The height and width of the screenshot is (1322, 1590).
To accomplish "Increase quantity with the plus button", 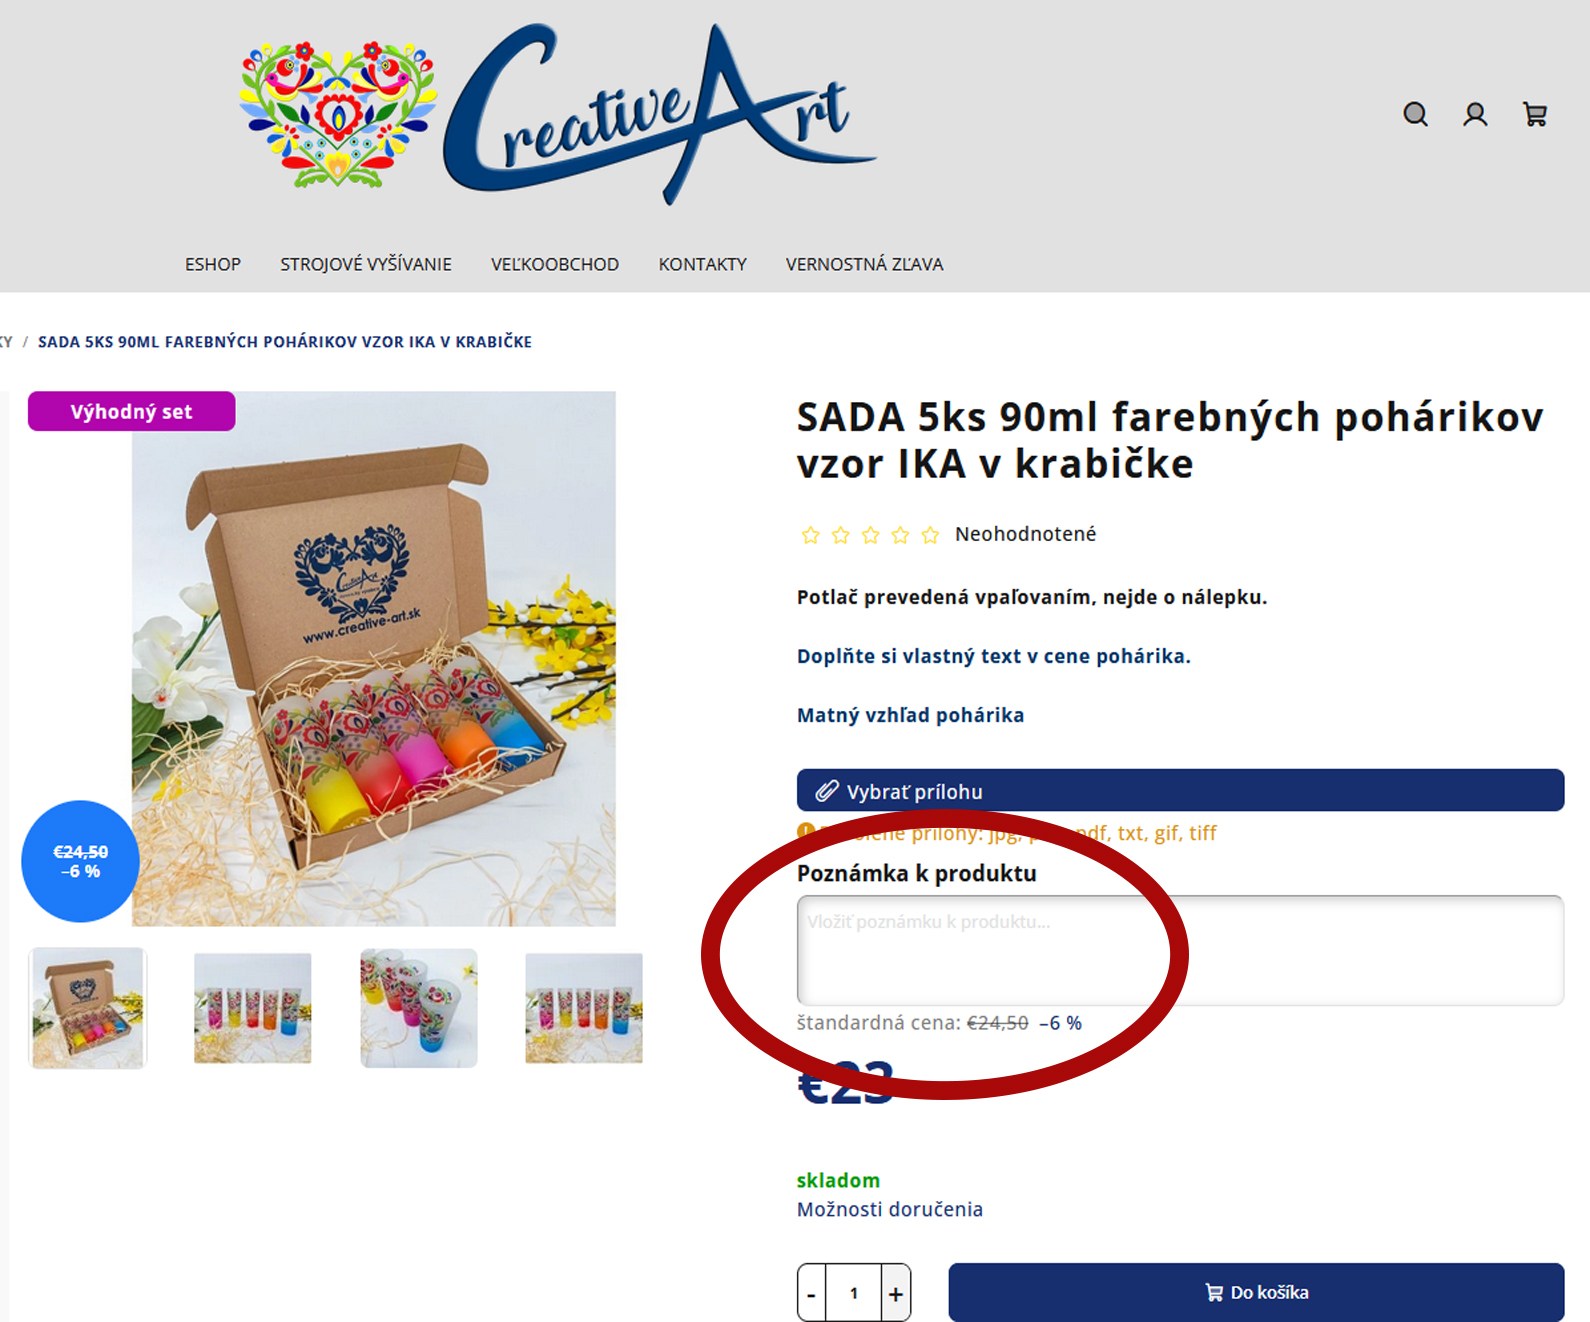I will (x=896, y=1294).
